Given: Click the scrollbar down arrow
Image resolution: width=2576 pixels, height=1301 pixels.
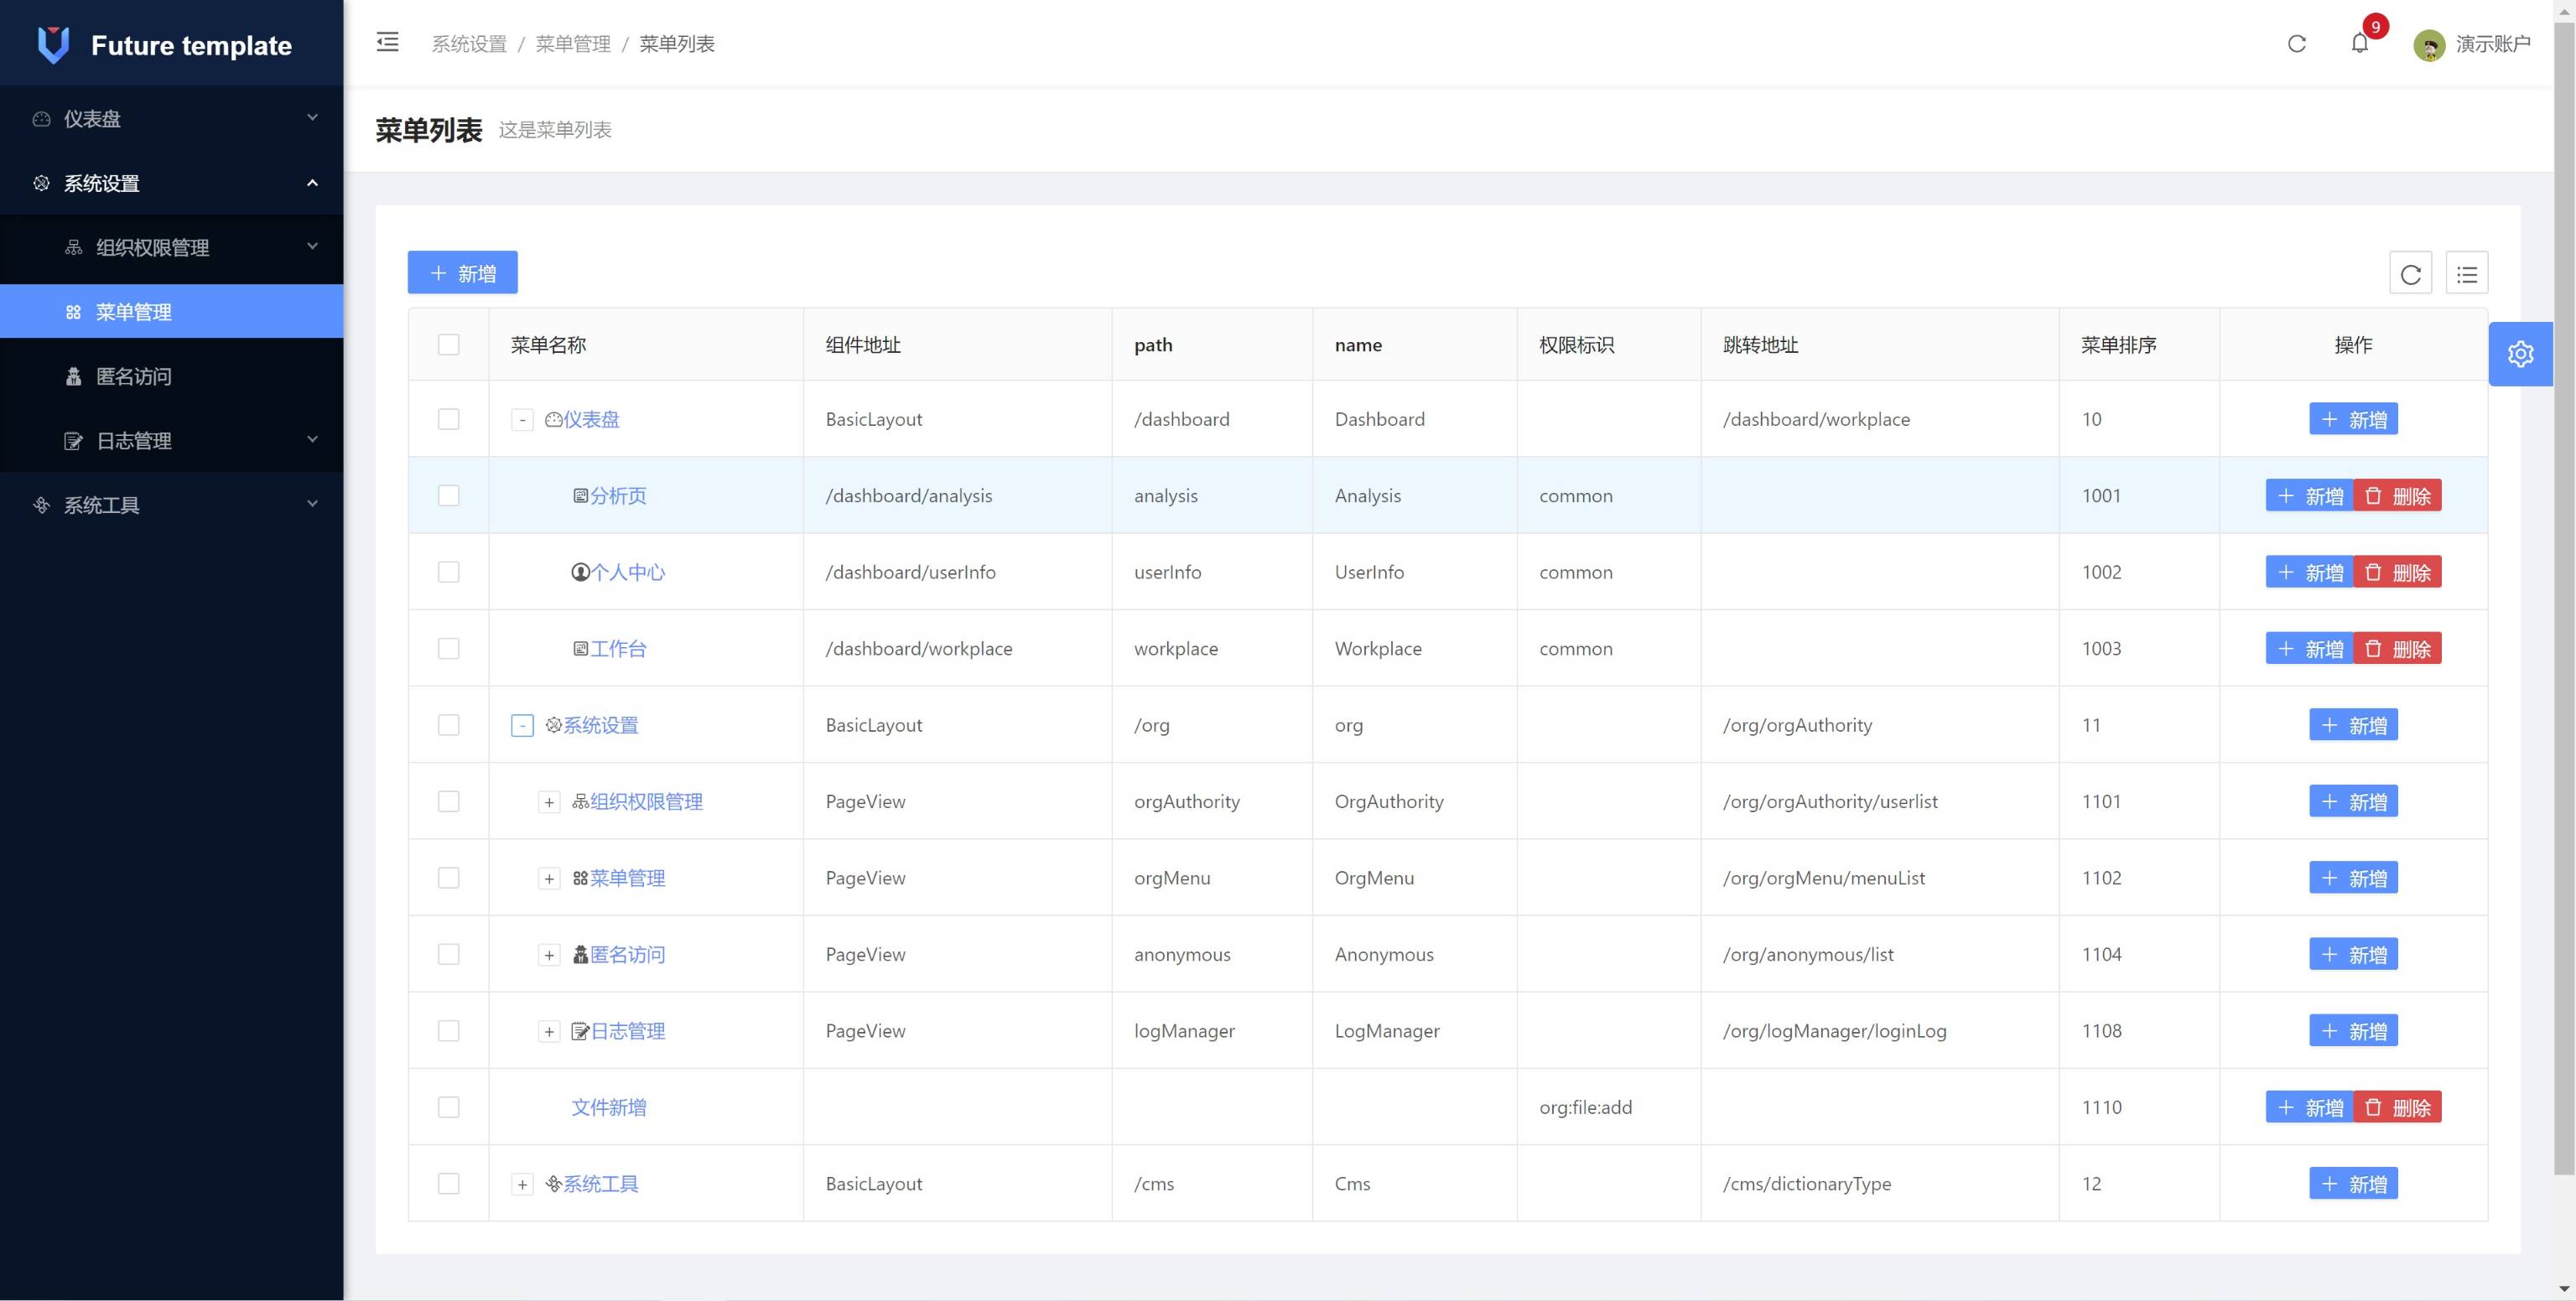Looking at the screenshot, I should (2564, 1289).
